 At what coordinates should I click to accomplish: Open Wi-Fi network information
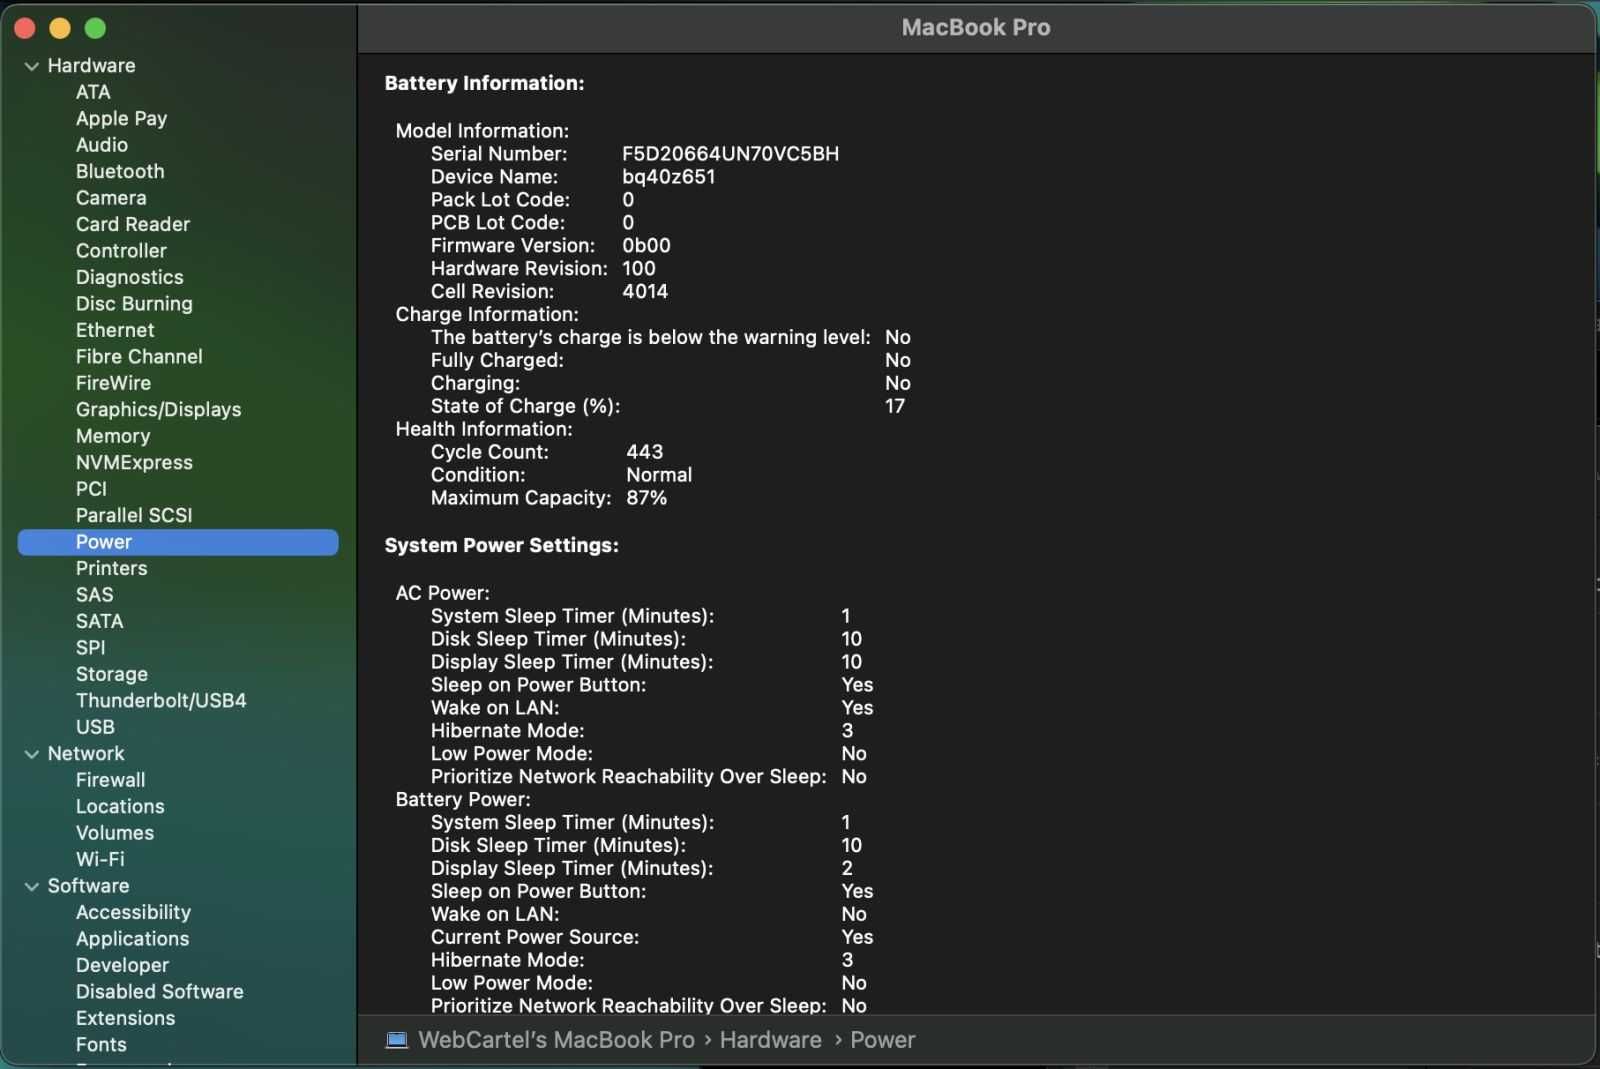click(100, 860)
